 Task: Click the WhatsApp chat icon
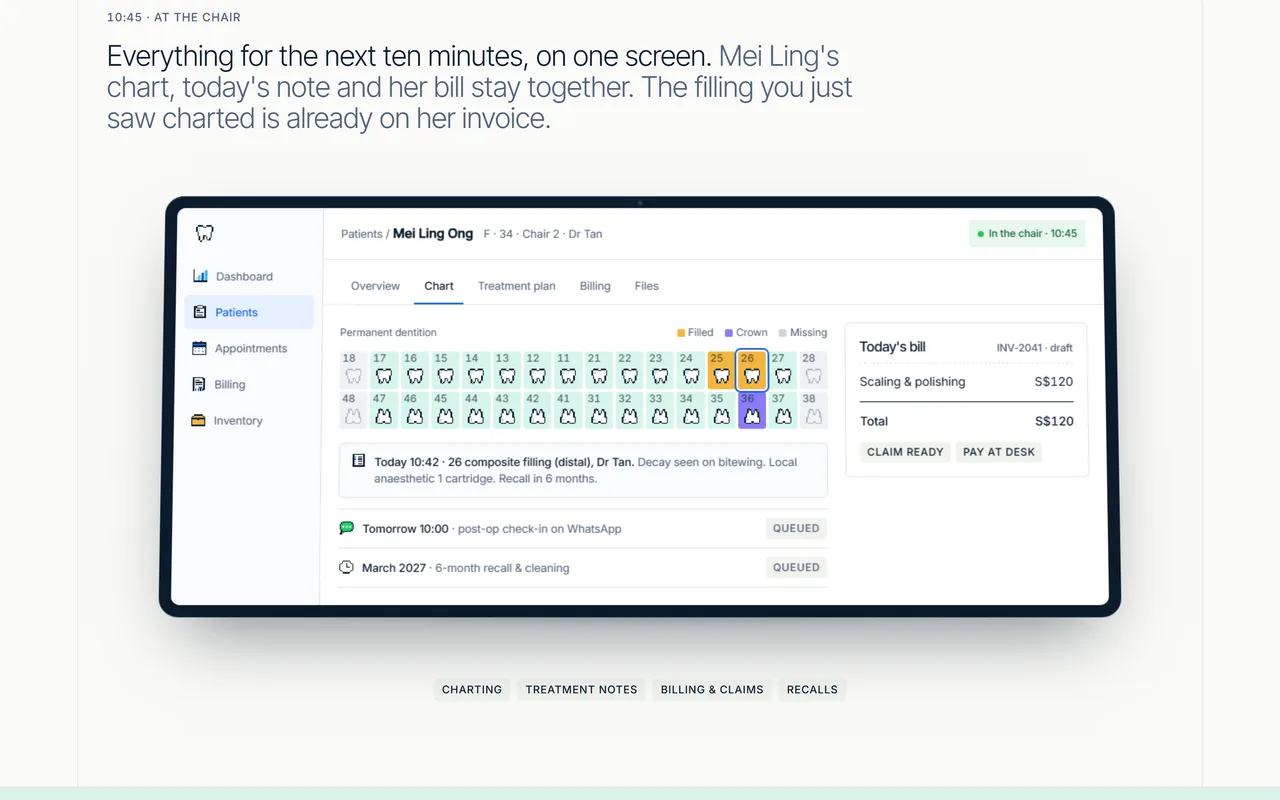347,528
